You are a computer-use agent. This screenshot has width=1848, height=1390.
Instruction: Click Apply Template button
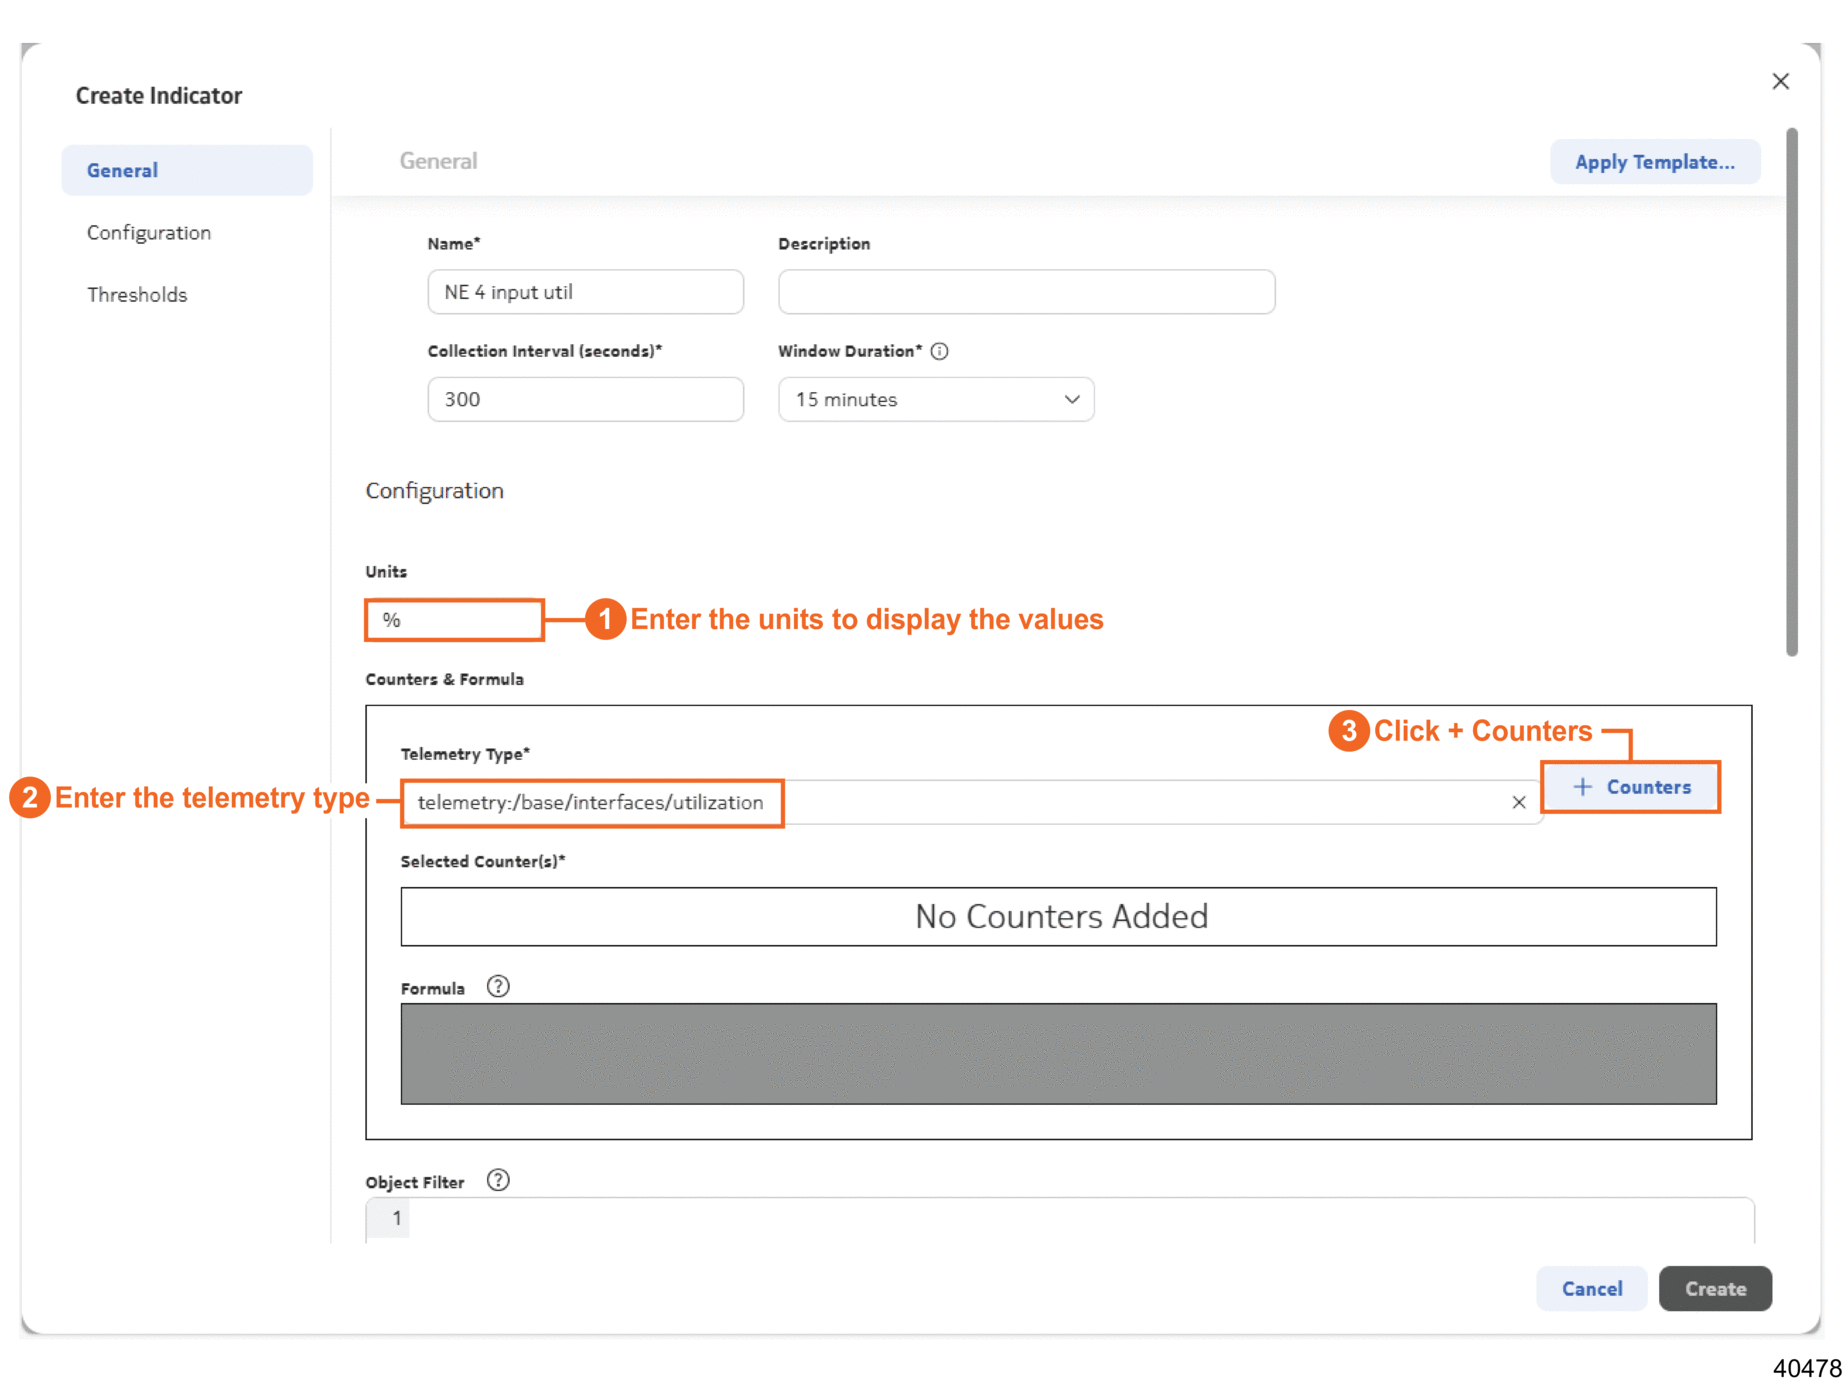[1654, 162]
